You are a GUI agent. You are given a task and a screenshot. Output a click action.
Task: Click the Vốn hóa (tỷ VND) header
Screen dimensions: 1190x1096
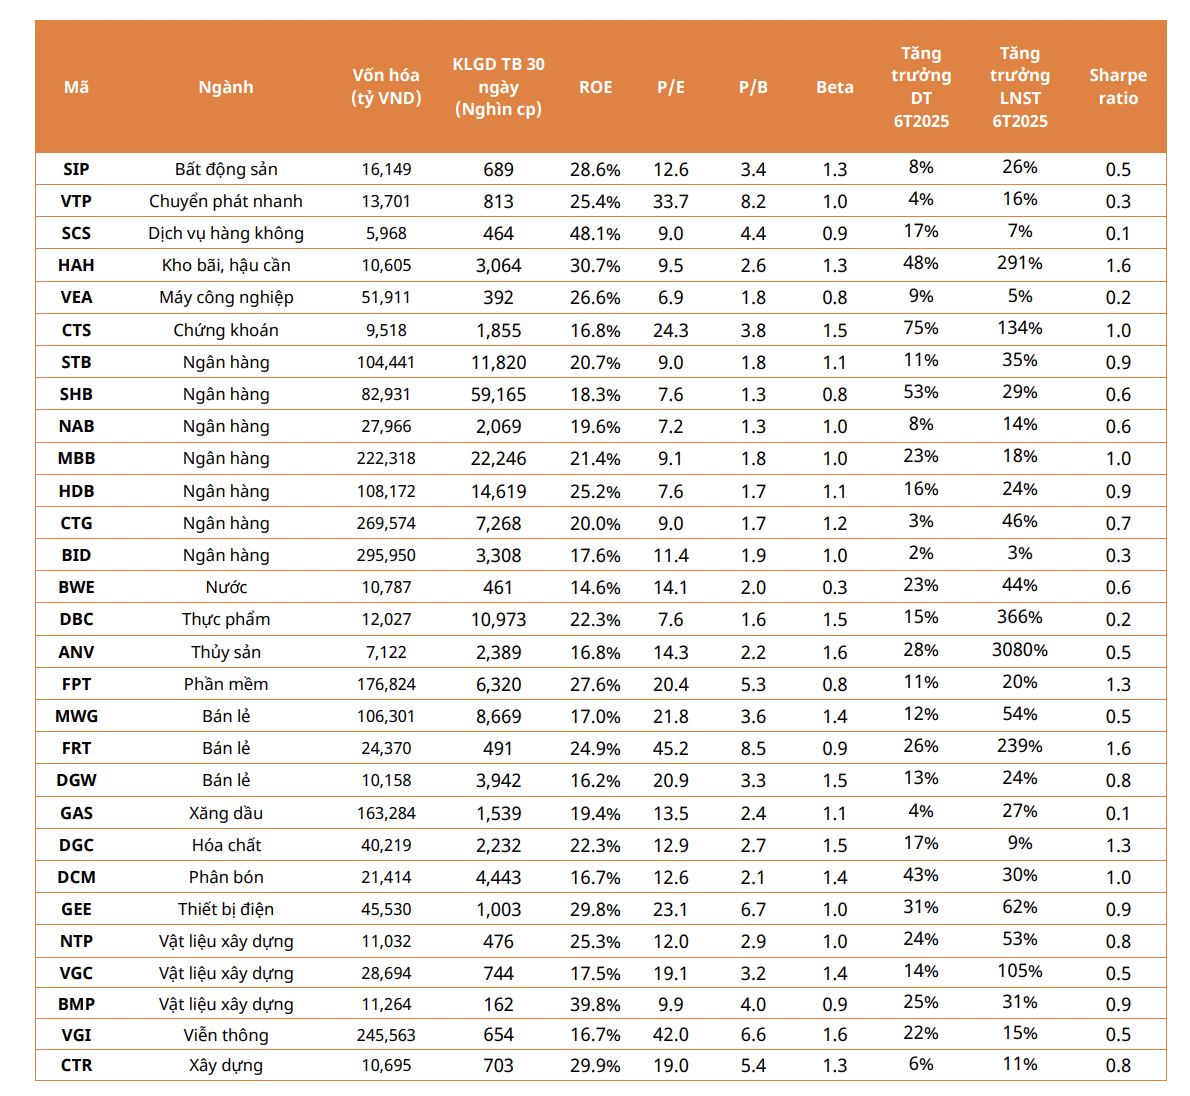click(386, 87)
